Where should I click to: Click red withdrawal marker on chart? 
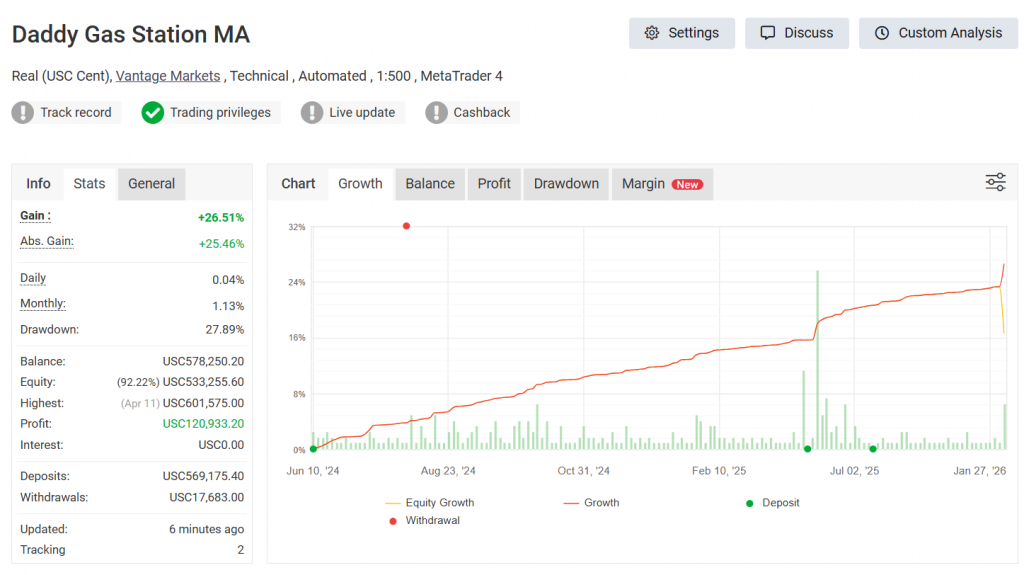(406, 226)
